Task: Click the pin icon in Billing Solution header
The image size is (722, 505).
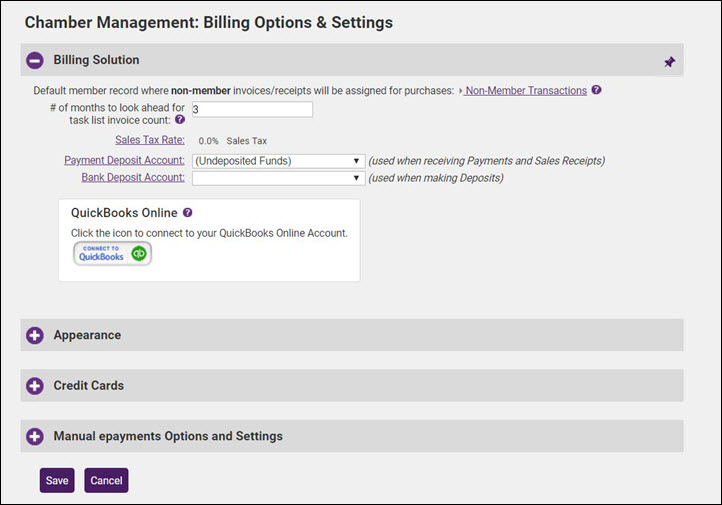Action: pos(669,61)
